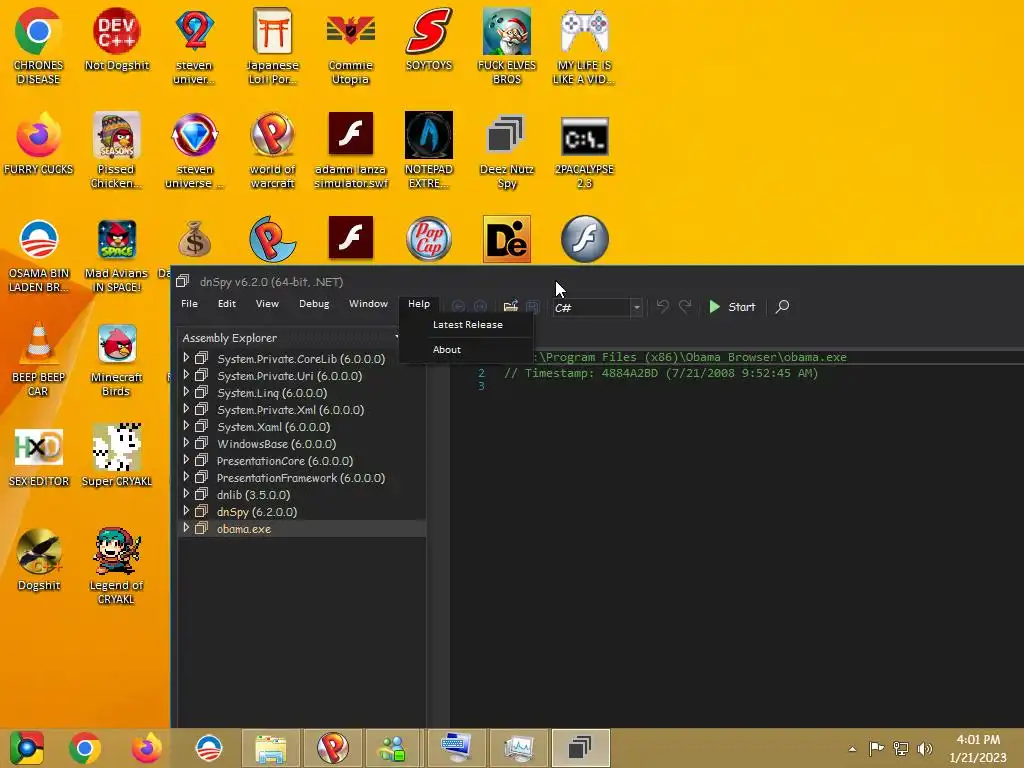Click the Save All toolbar icon

[x=532, y=306]
